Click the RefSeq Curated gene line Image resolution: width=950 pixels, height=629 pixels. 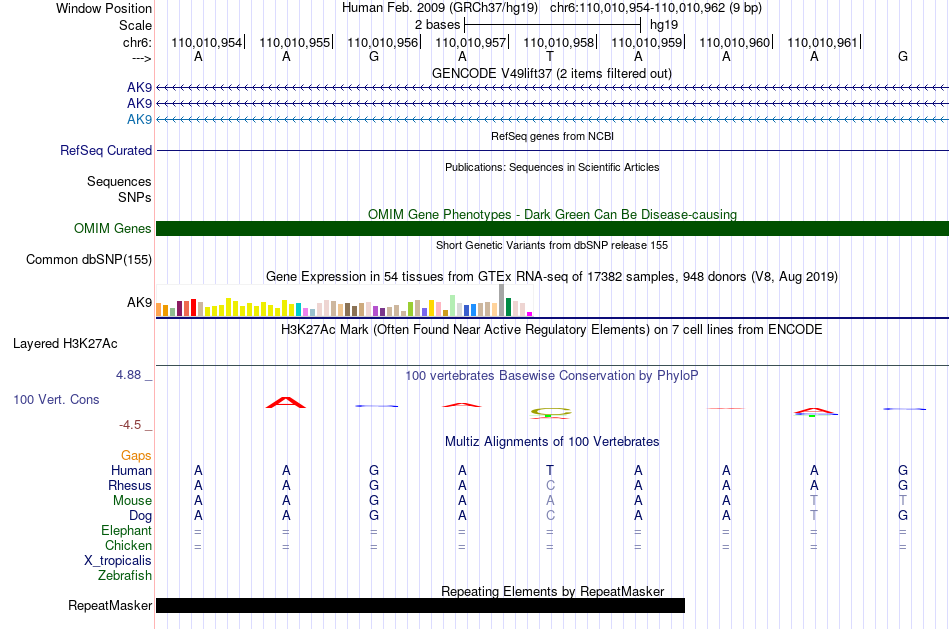point(552,150)
